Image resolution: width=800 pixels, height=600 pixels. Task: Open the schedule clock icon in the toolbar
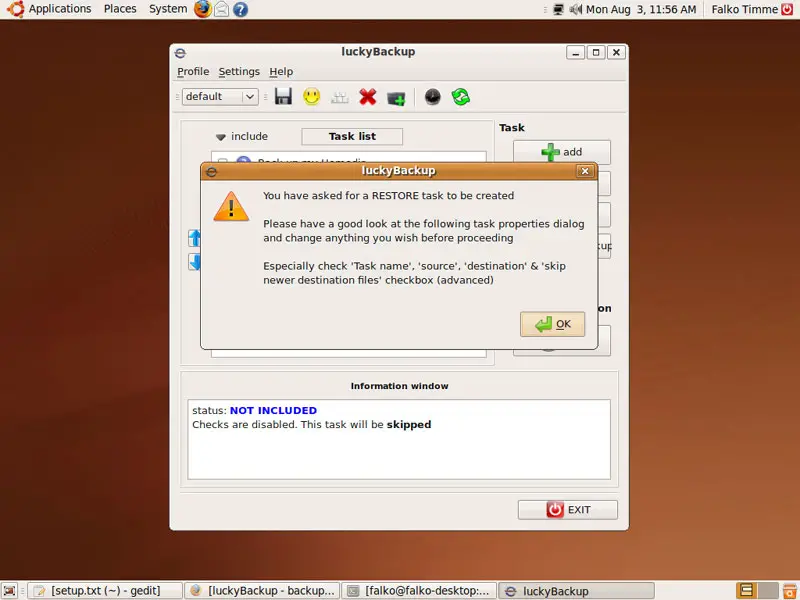(x=432, y=96)
